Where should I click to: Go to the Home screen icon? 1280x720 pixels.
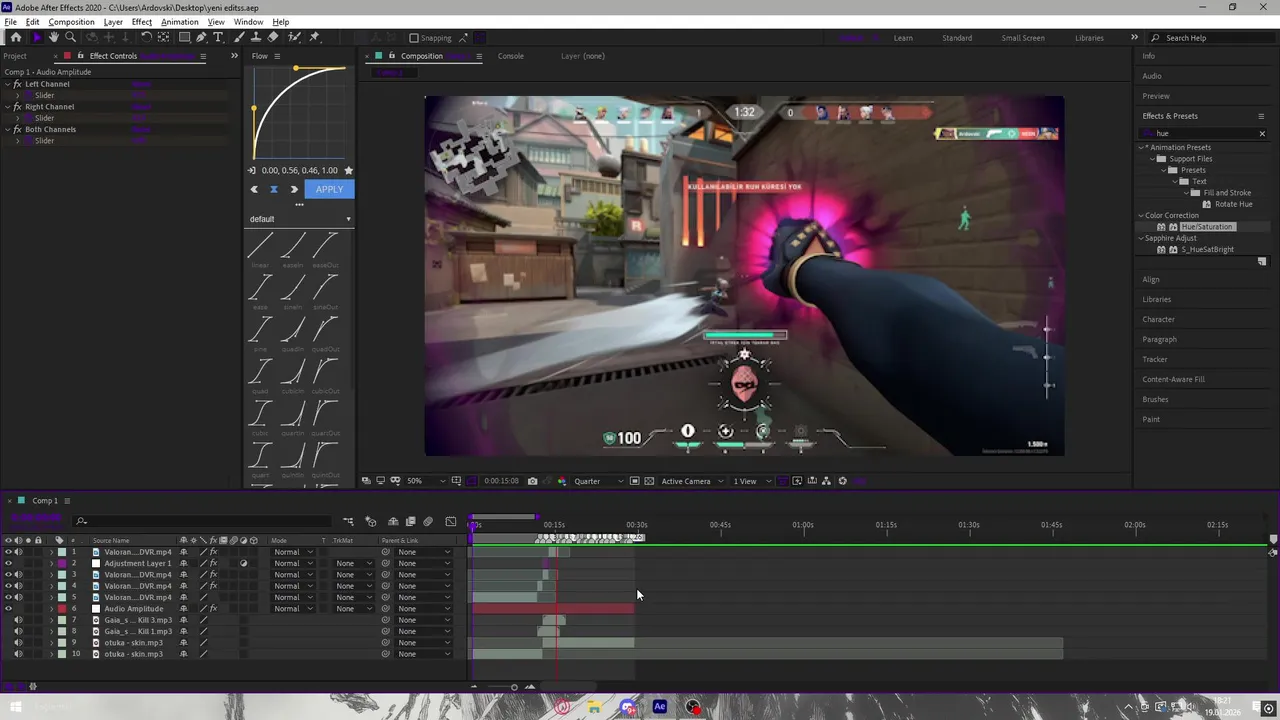[15, 37]
